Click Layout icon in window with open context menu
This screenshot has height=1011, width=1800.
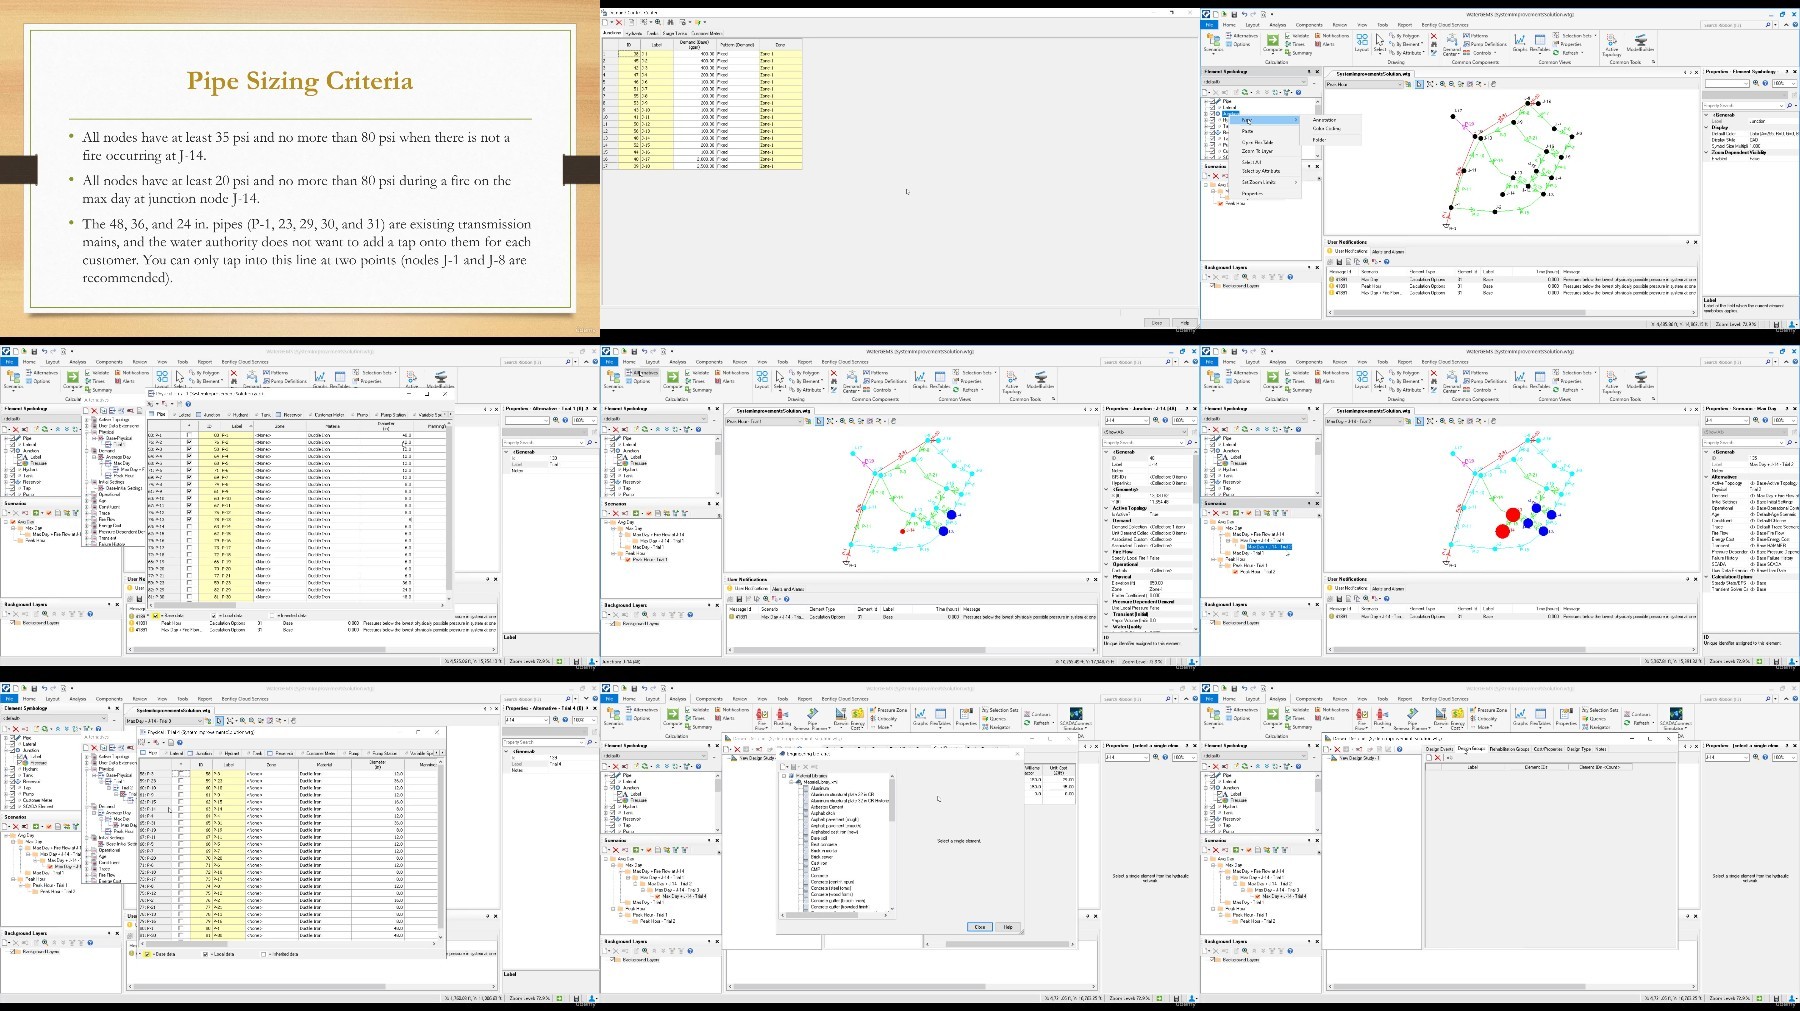click(1362, 42)
